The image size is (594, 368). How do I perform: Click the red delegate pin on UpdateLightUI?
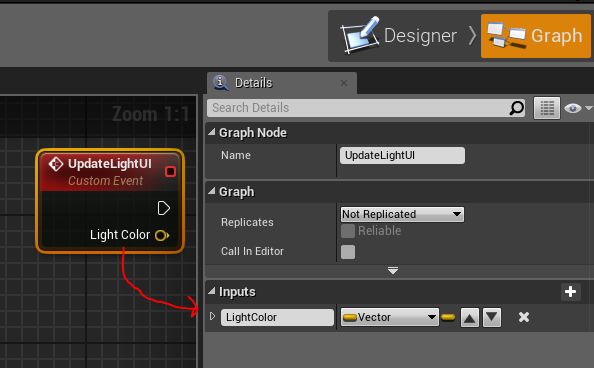click(x=170, y=172)
